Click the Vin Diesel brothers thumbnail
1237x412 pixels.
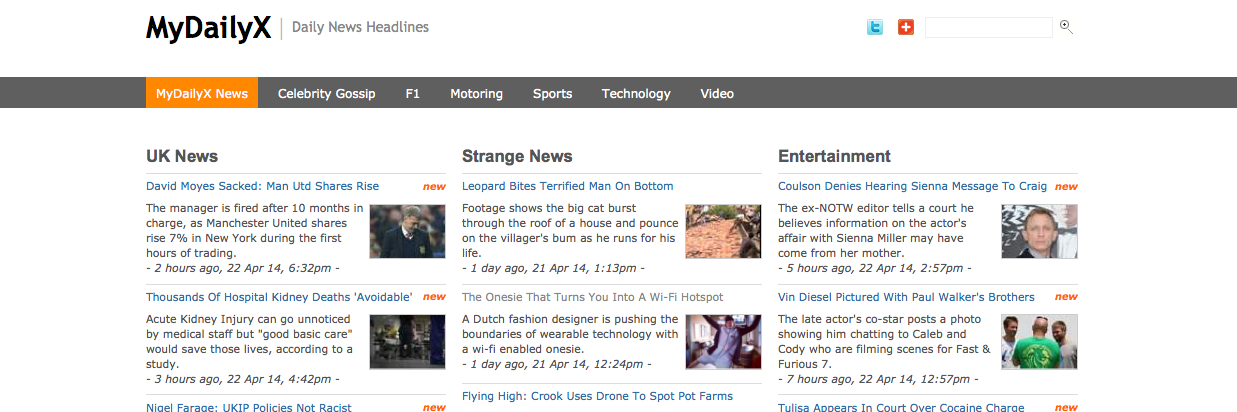(1040, 342)
